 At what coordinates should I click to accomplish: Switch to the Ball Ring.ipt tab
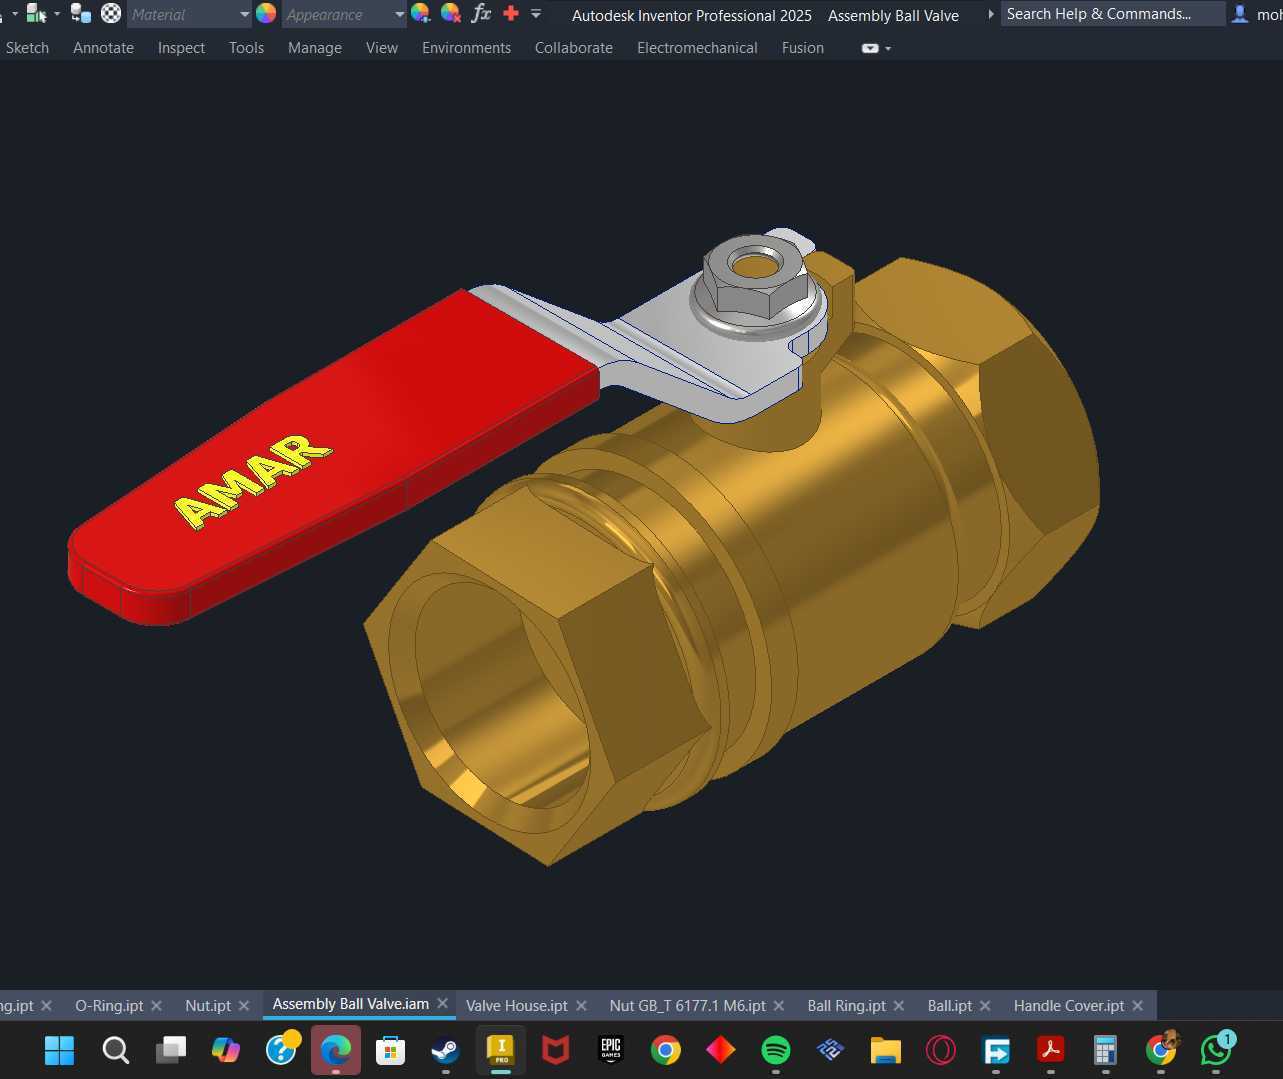[847, 1005]
